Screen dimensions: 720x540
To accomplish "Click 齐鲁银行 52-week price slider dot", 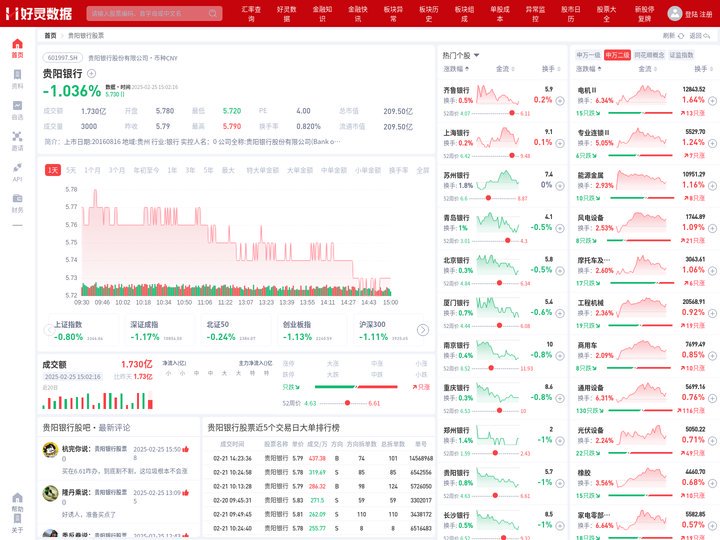I will [x=512, y=113].
